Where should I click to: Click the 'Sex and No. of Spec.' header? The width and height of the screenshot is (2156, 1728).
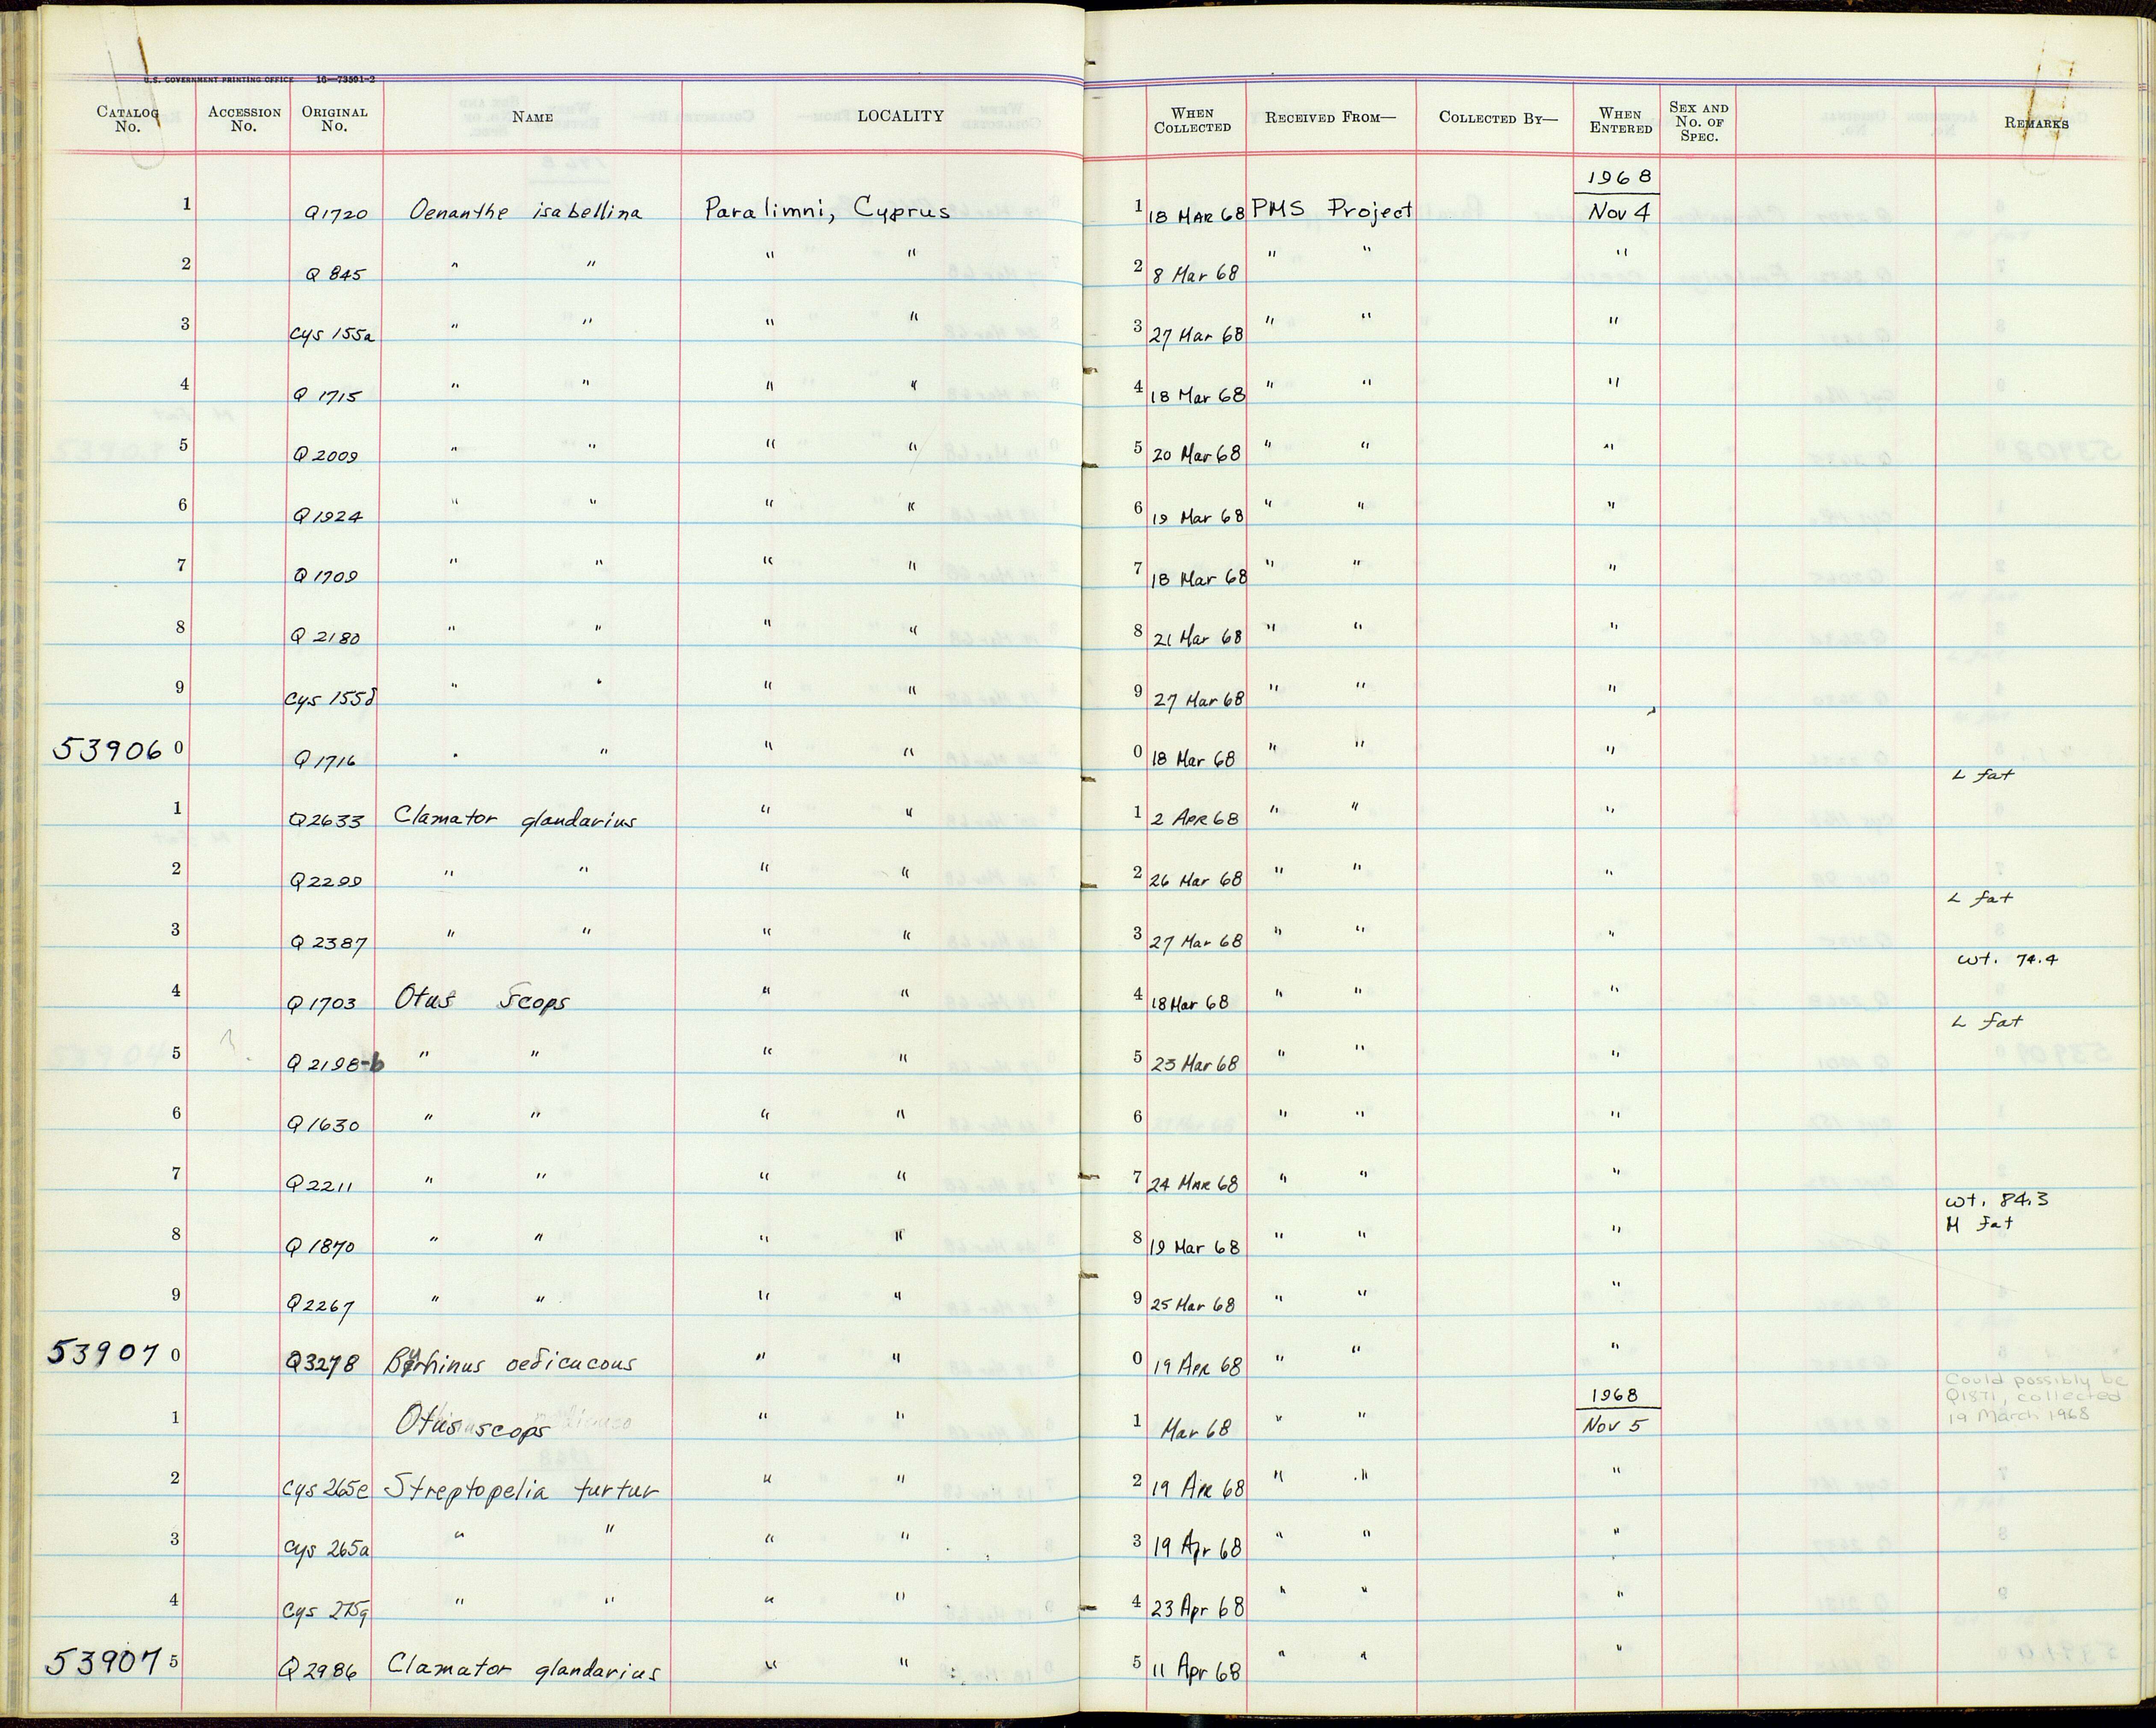pyautogui.click(x=1698, y=122)
